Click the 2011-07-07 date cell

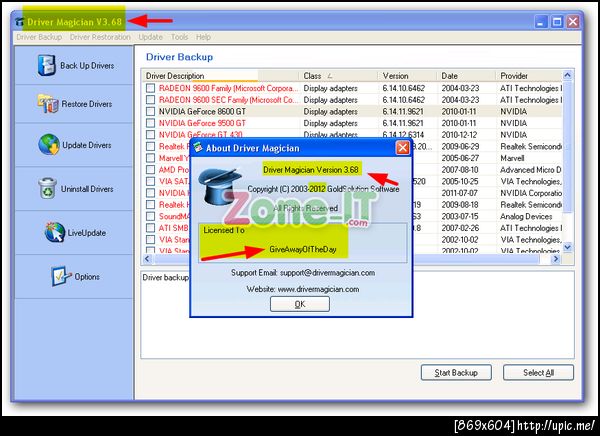coord(459,193)
